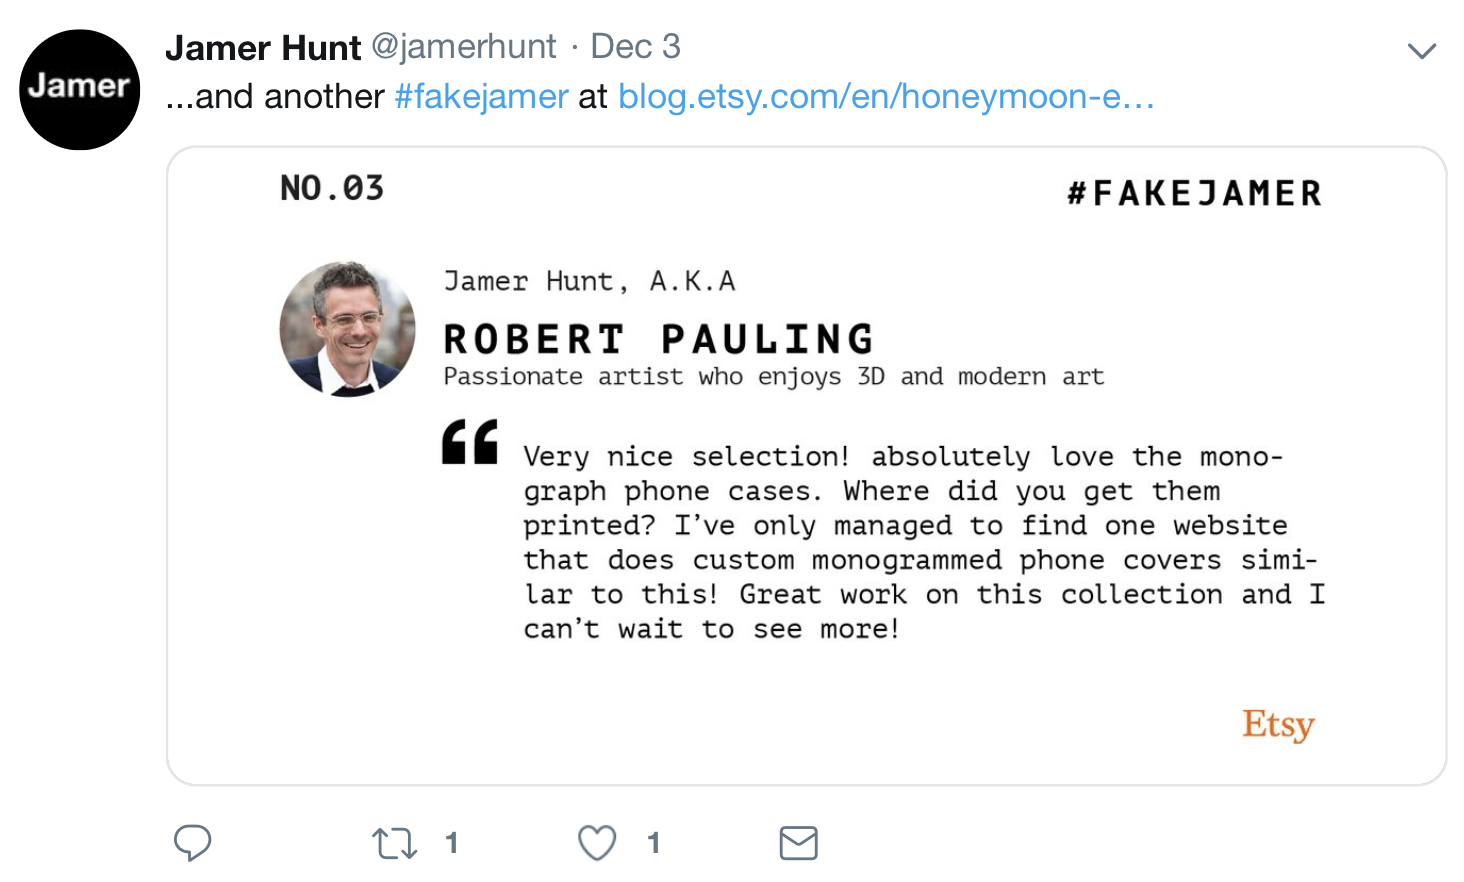1464x882 pixels.
Task: Click the @jamerhunt handle
Action: click(464, 46)
